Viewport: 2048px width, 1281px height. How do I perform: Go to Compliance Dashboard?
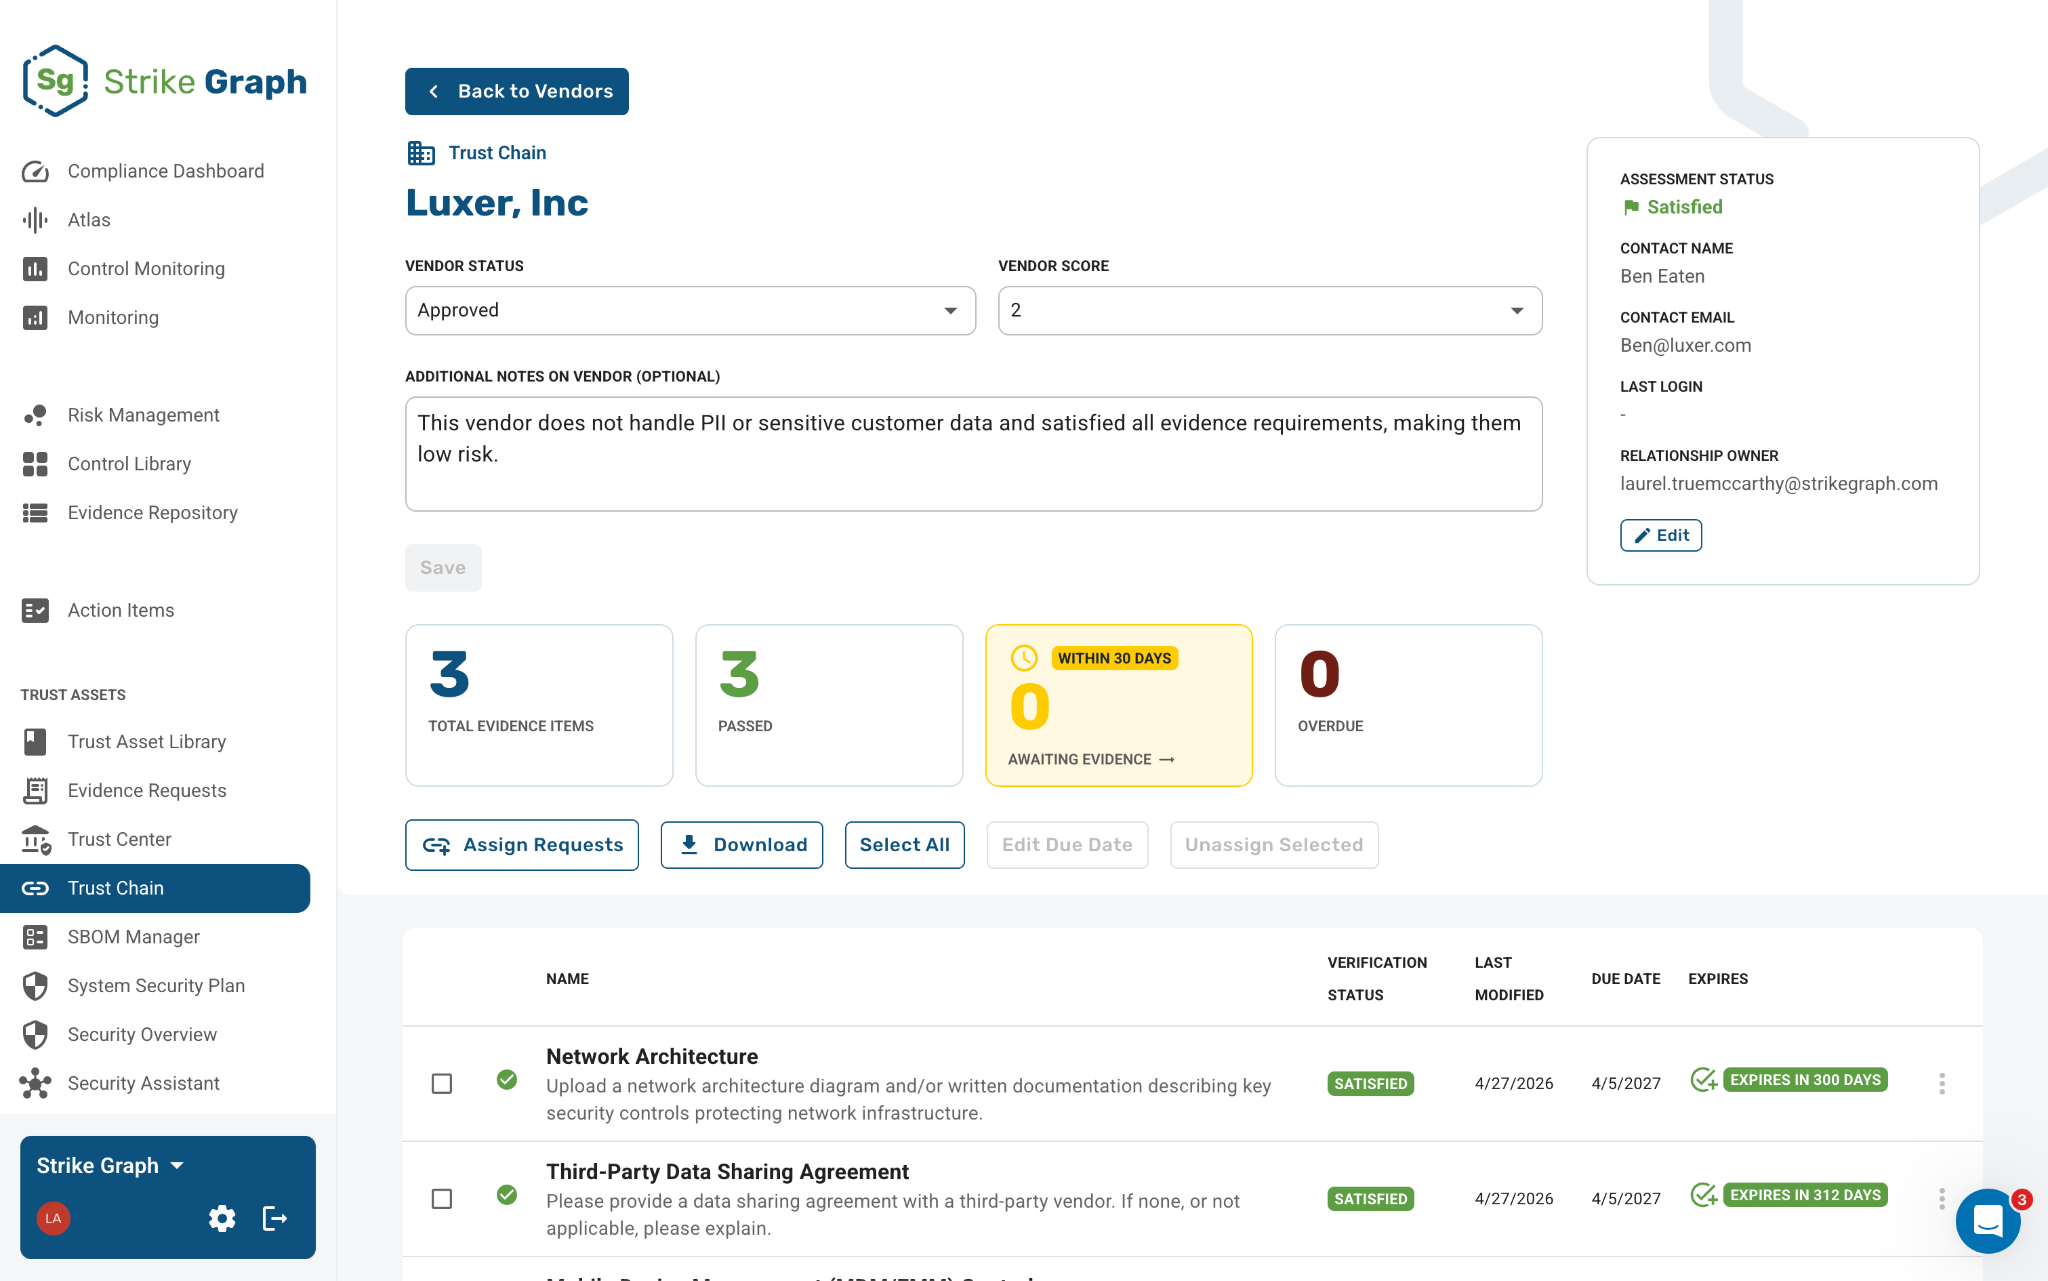tap(166, 171)
